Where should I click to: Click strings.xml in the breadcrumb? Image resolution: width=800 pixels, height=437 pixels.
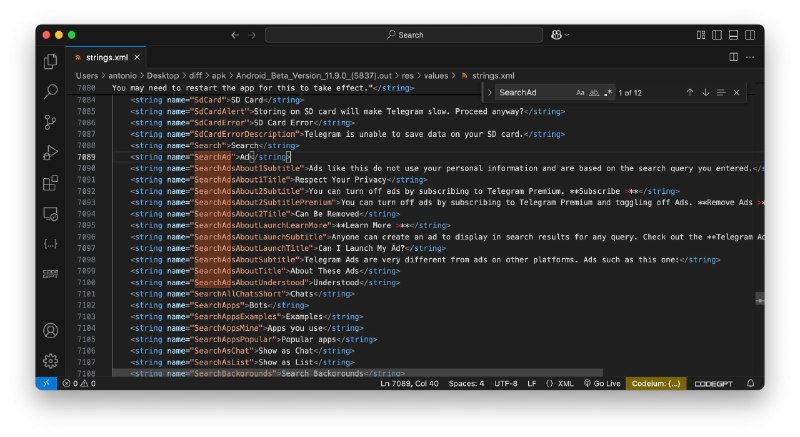tap(493, 75)
